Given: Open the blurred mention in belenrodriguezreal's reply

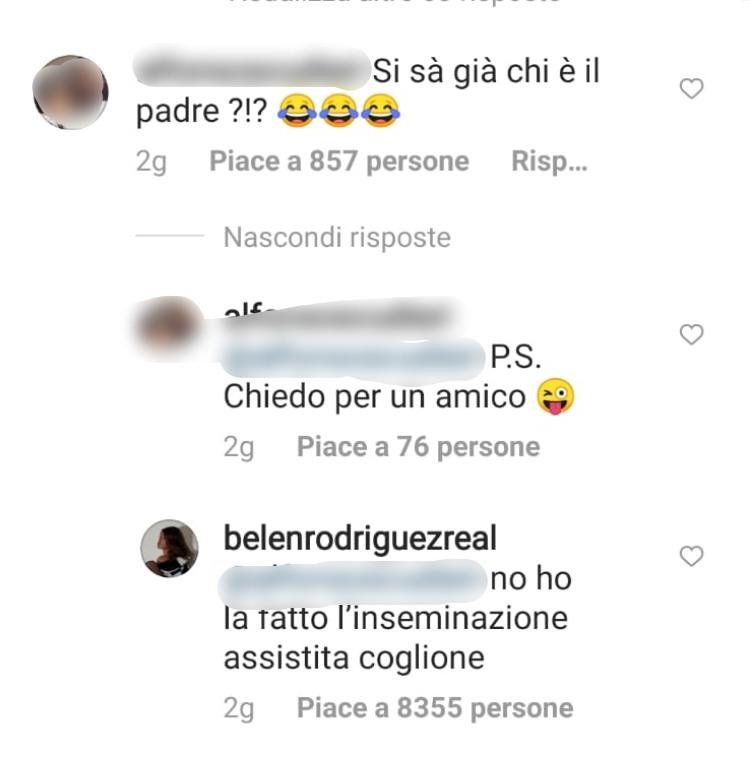Looking at the screenshot, I should point(352,580).
